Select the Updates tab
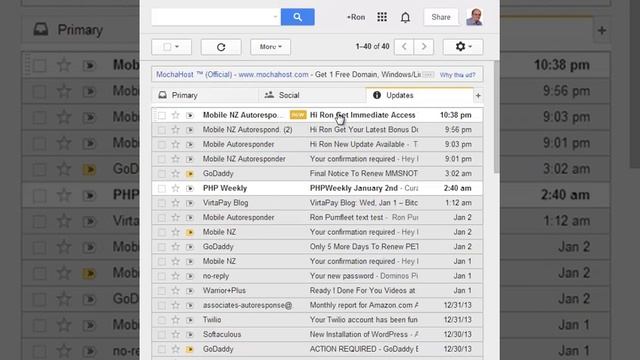The width and height of the screenshot is (640, 360). click(x=420, y=95)
